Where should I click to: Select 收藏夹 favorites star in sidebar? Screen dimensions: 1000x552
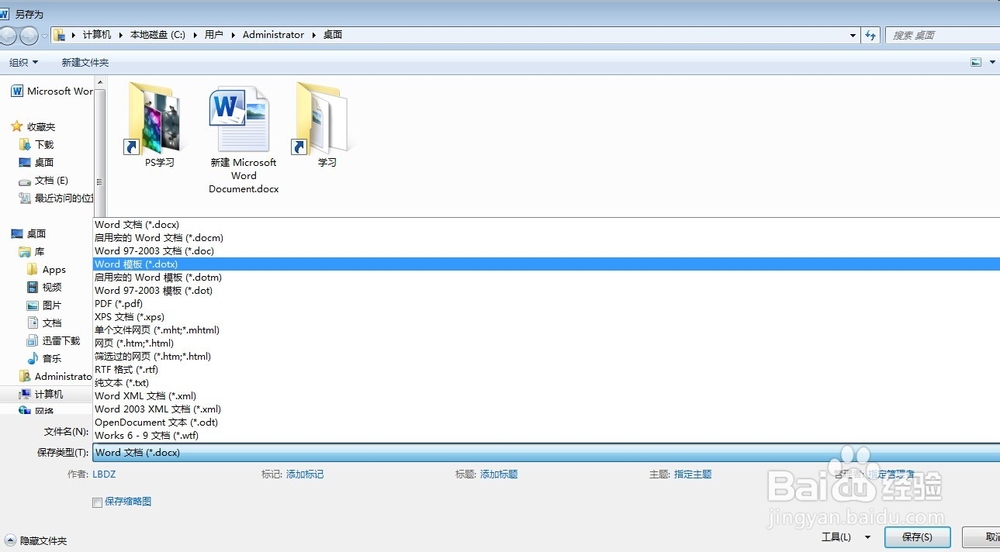tap(33, 127)
